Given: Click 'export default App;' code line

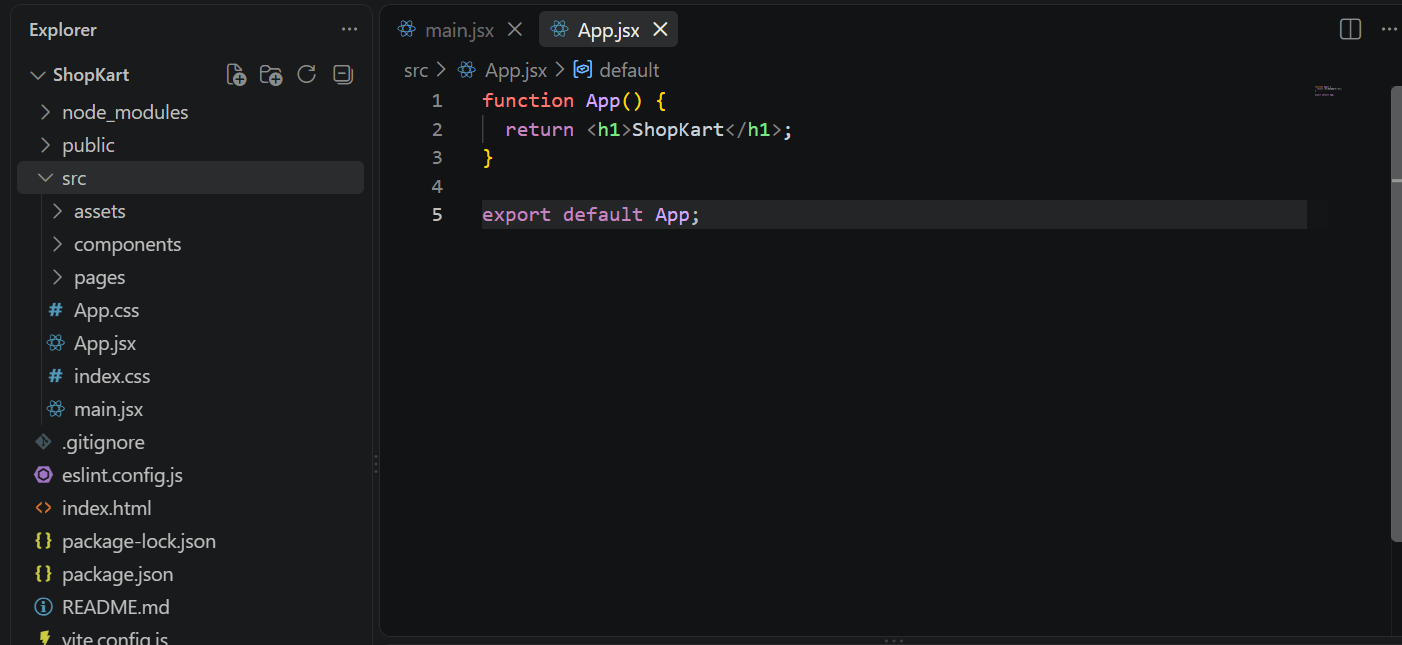Looking at the screenshot, I should tap(591, 214).
